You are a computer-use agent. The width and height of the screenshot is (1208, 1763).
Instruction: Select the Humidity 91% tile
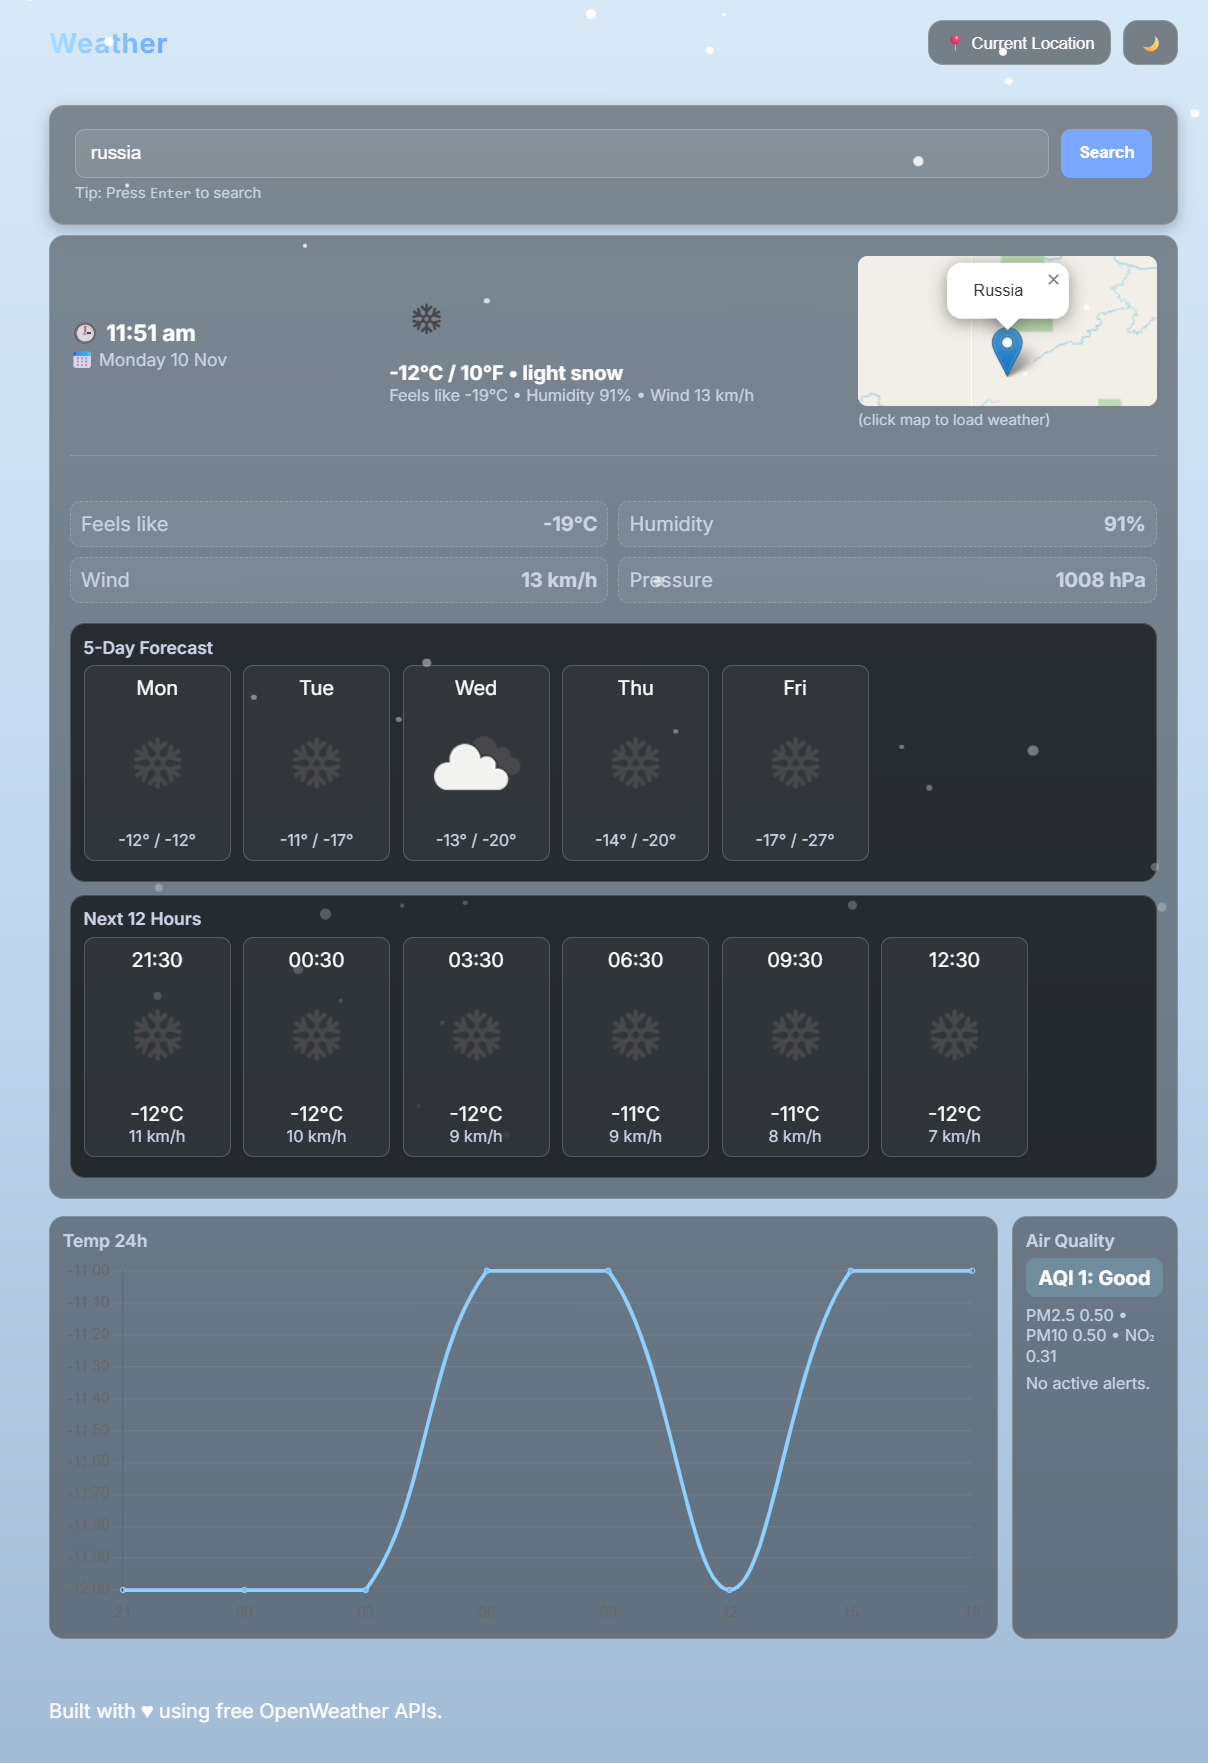point(887,524)
